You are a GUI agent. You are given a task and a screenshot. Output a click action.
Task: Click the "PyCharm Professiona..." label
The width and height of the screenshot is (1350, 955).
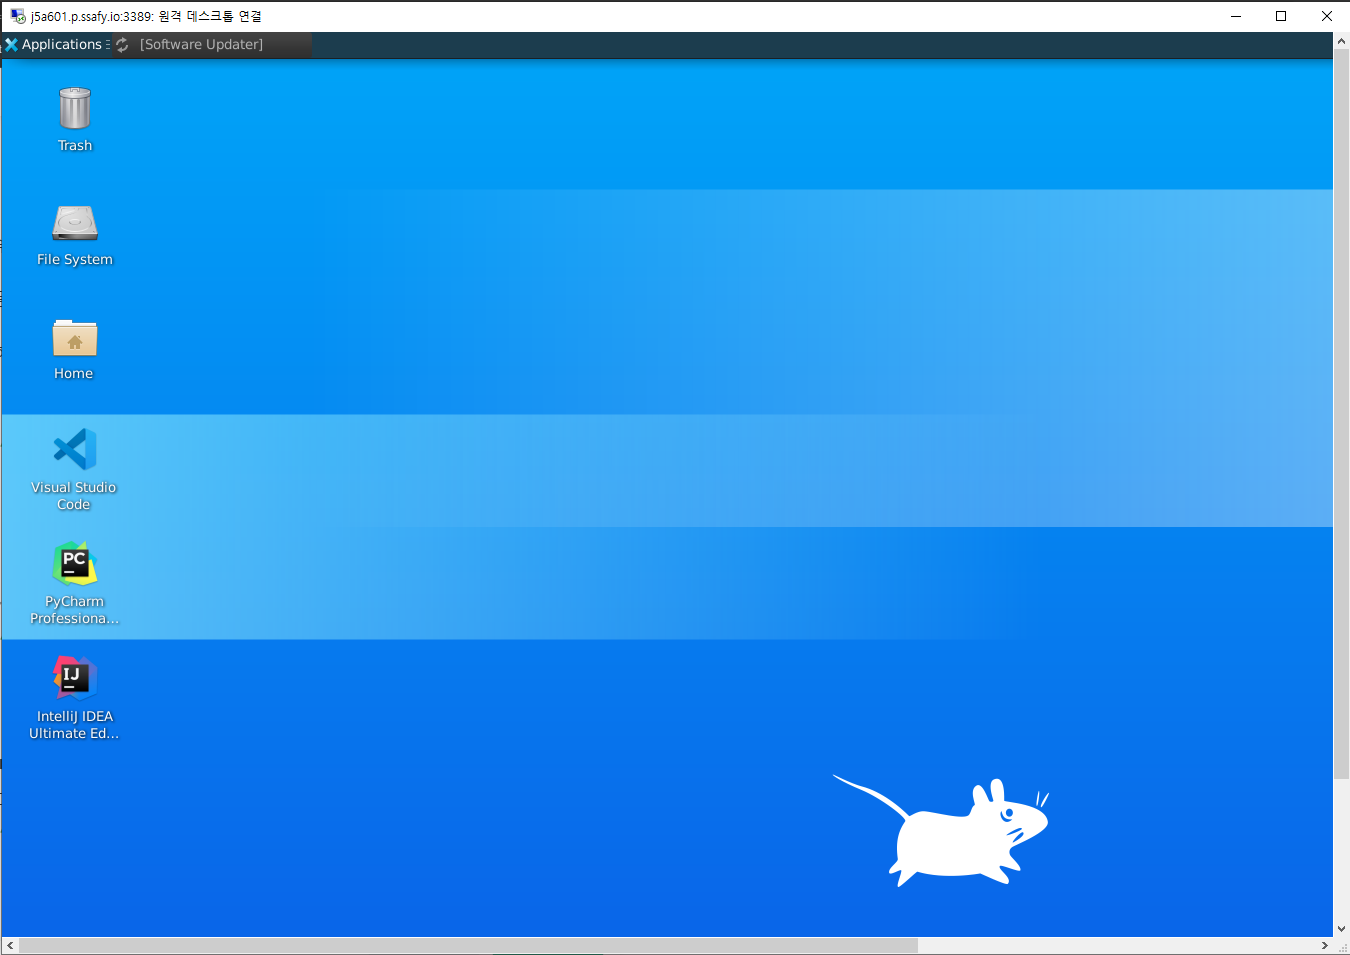[x=75, y=610]
